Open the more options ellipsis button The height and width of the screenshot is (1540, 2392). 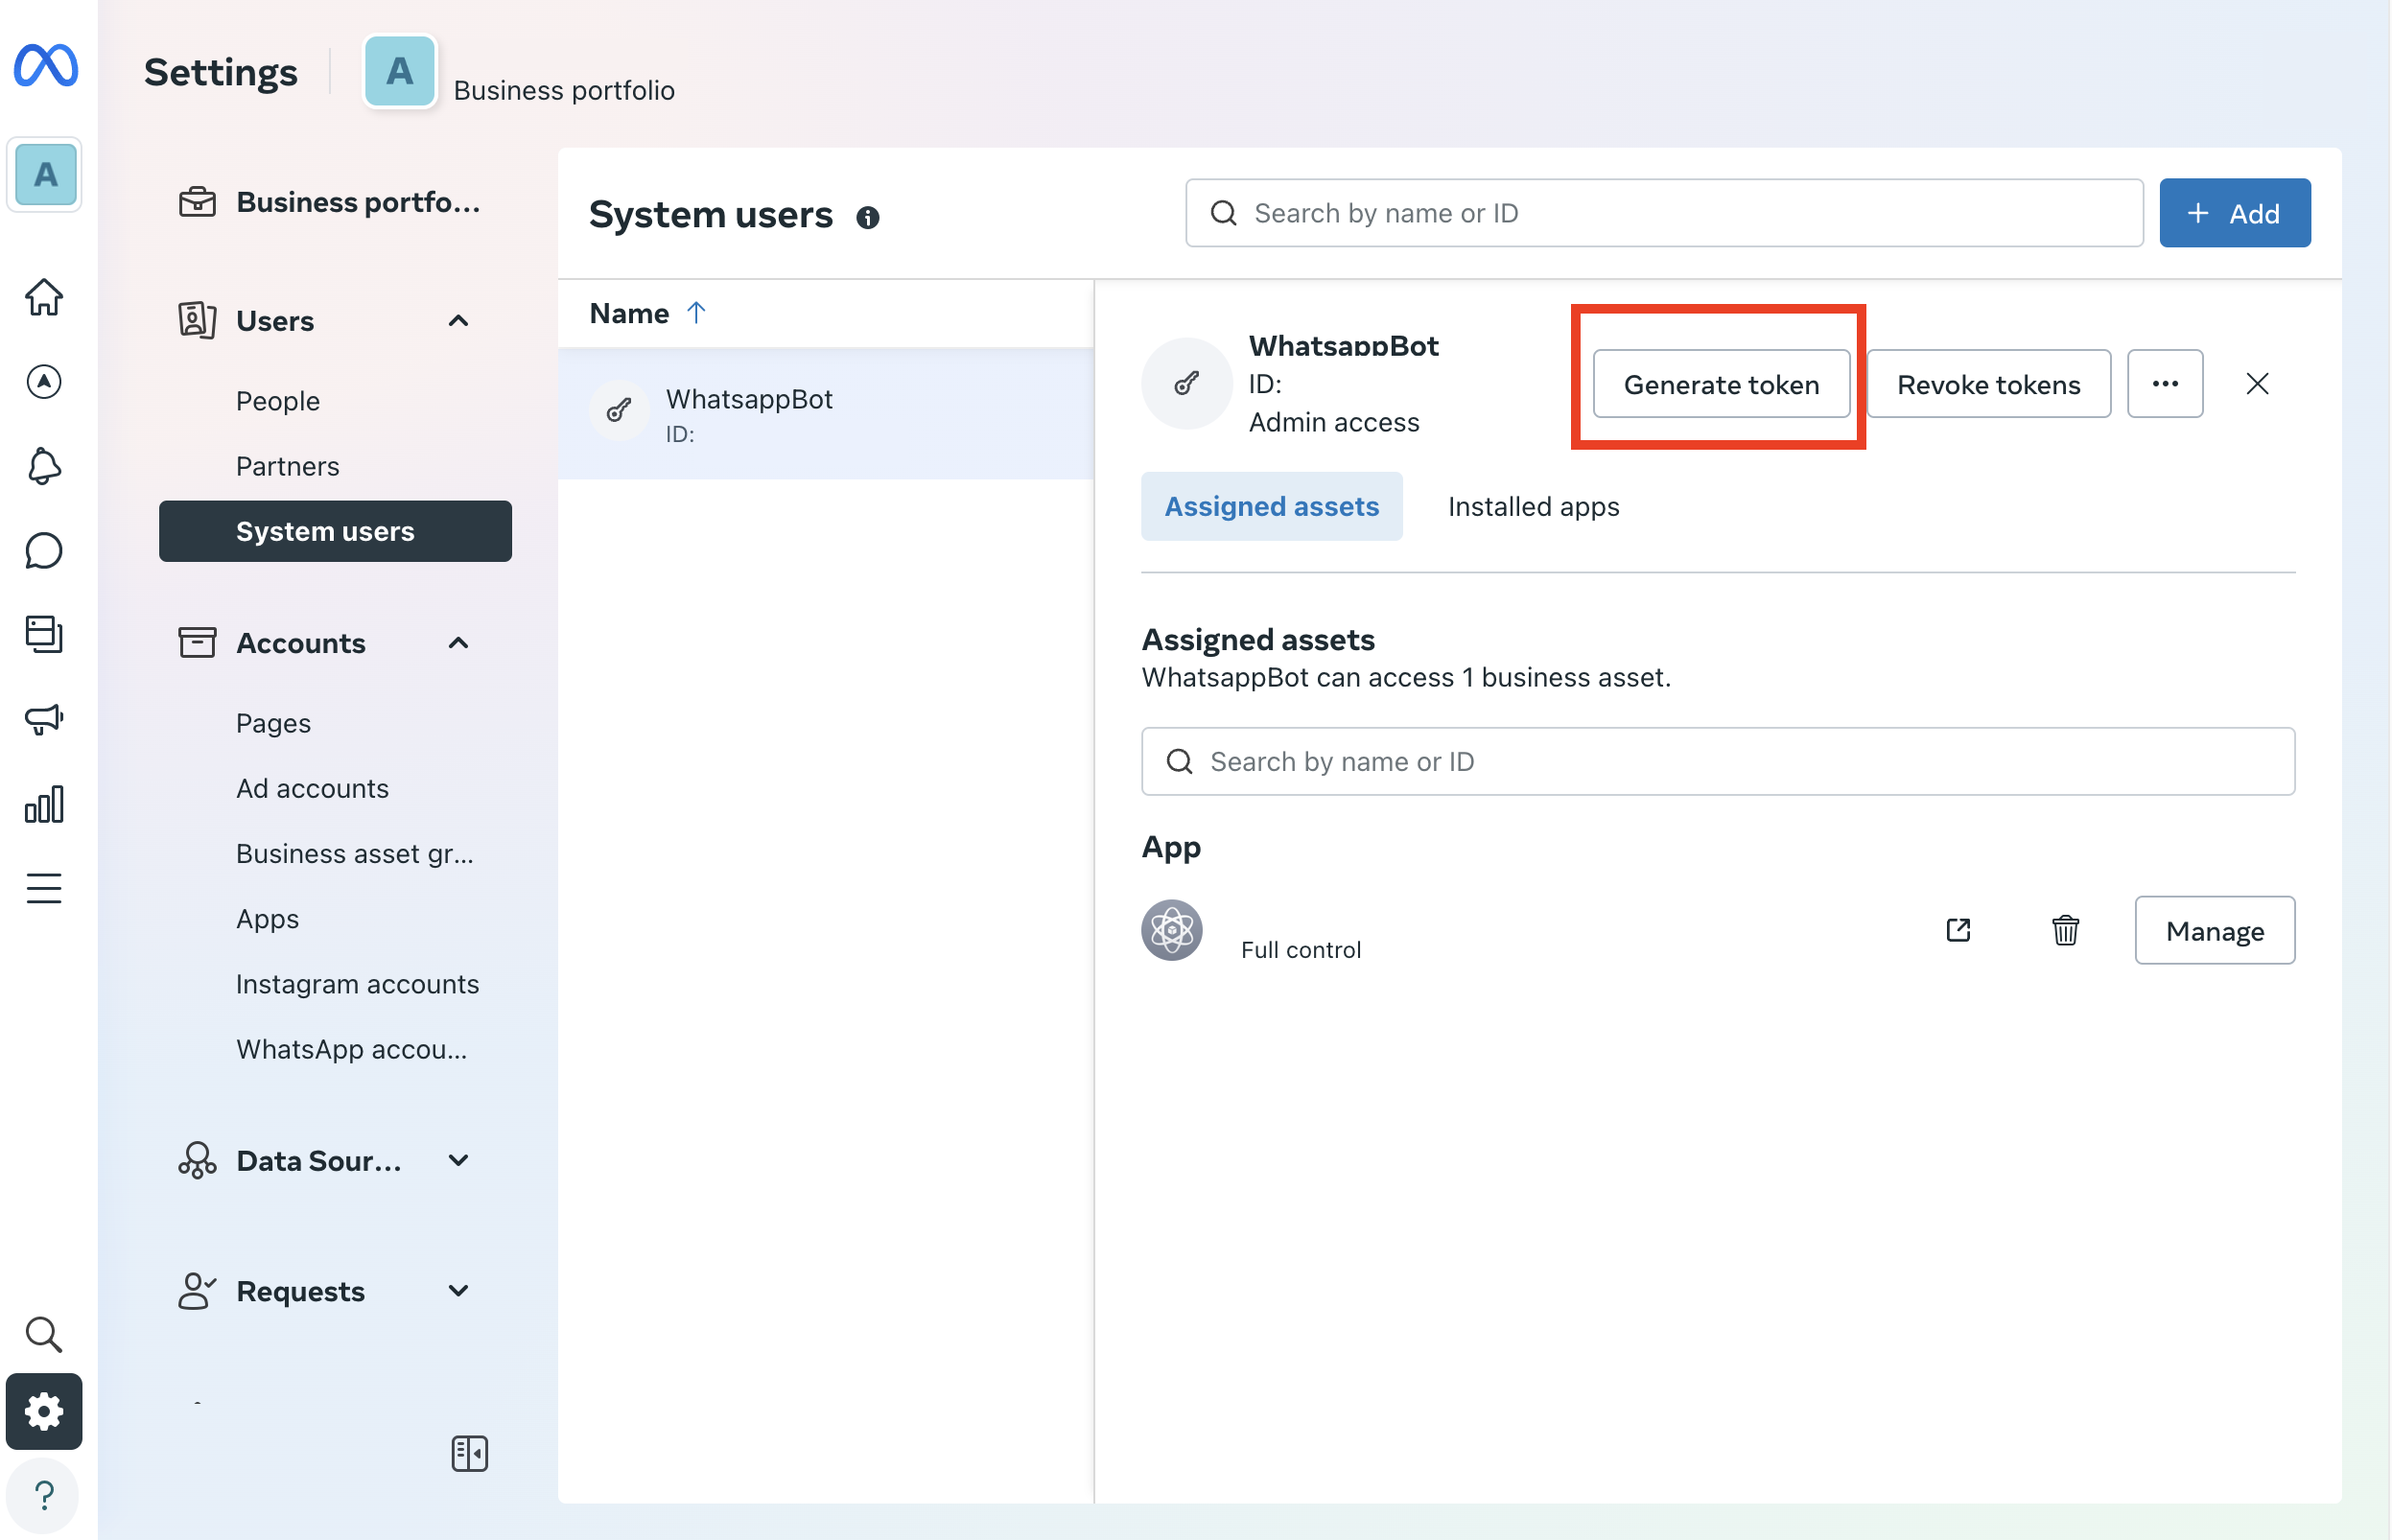(x=2165, y=383)
